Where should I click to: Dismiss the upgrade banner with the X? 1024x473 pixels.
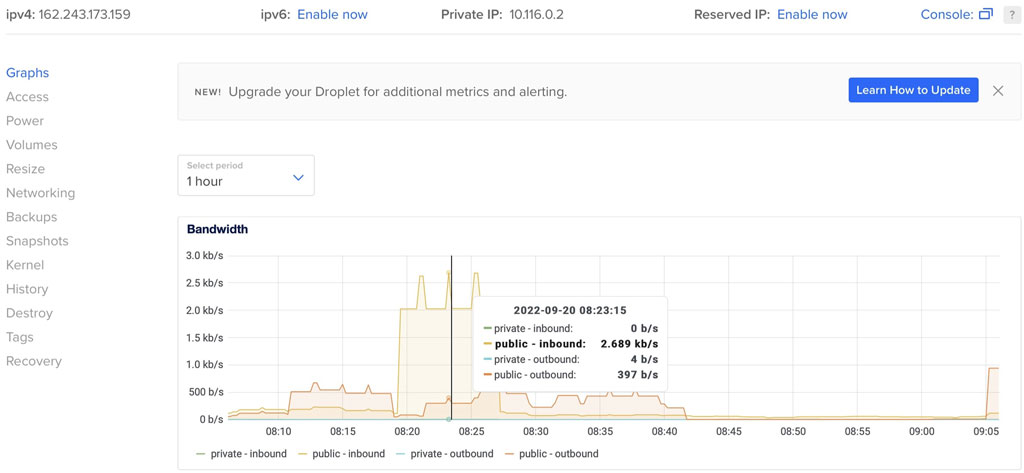(x=998, y=91)
